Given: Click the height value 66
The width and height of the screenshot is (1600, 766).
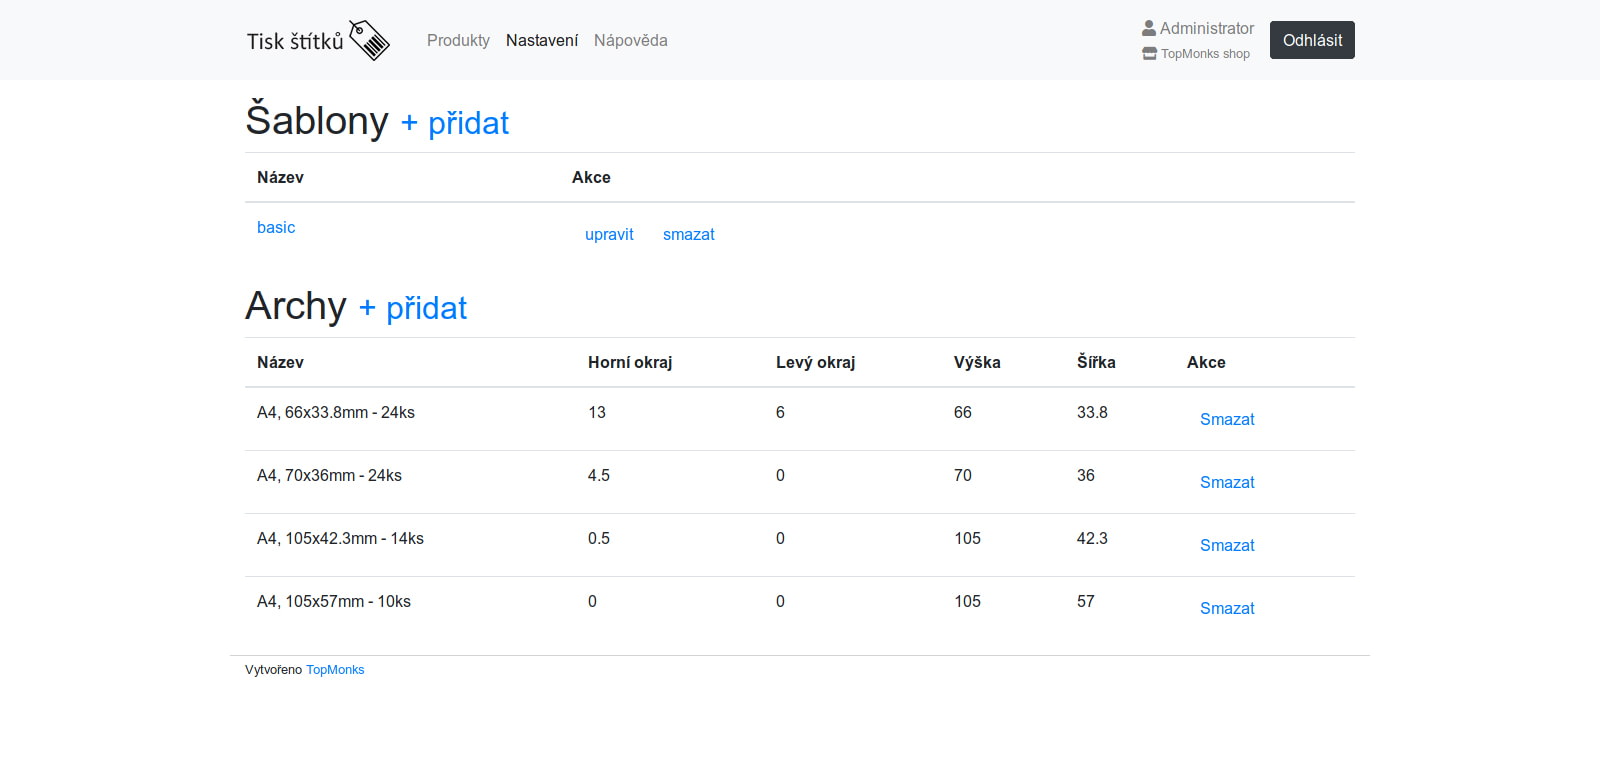Looking at the screenshot, I should click(x=963, y=412).
